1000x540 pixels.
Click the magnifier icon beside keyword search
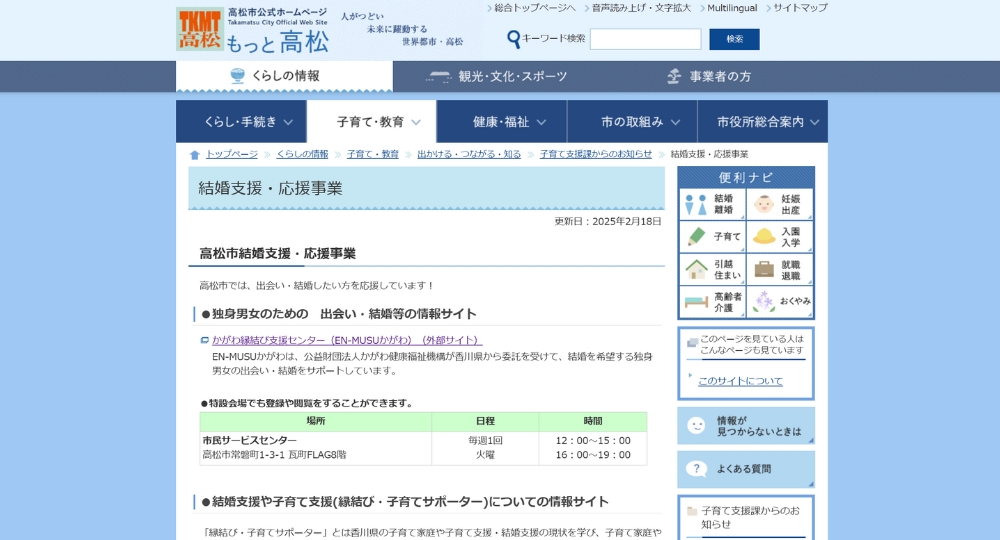513,39
